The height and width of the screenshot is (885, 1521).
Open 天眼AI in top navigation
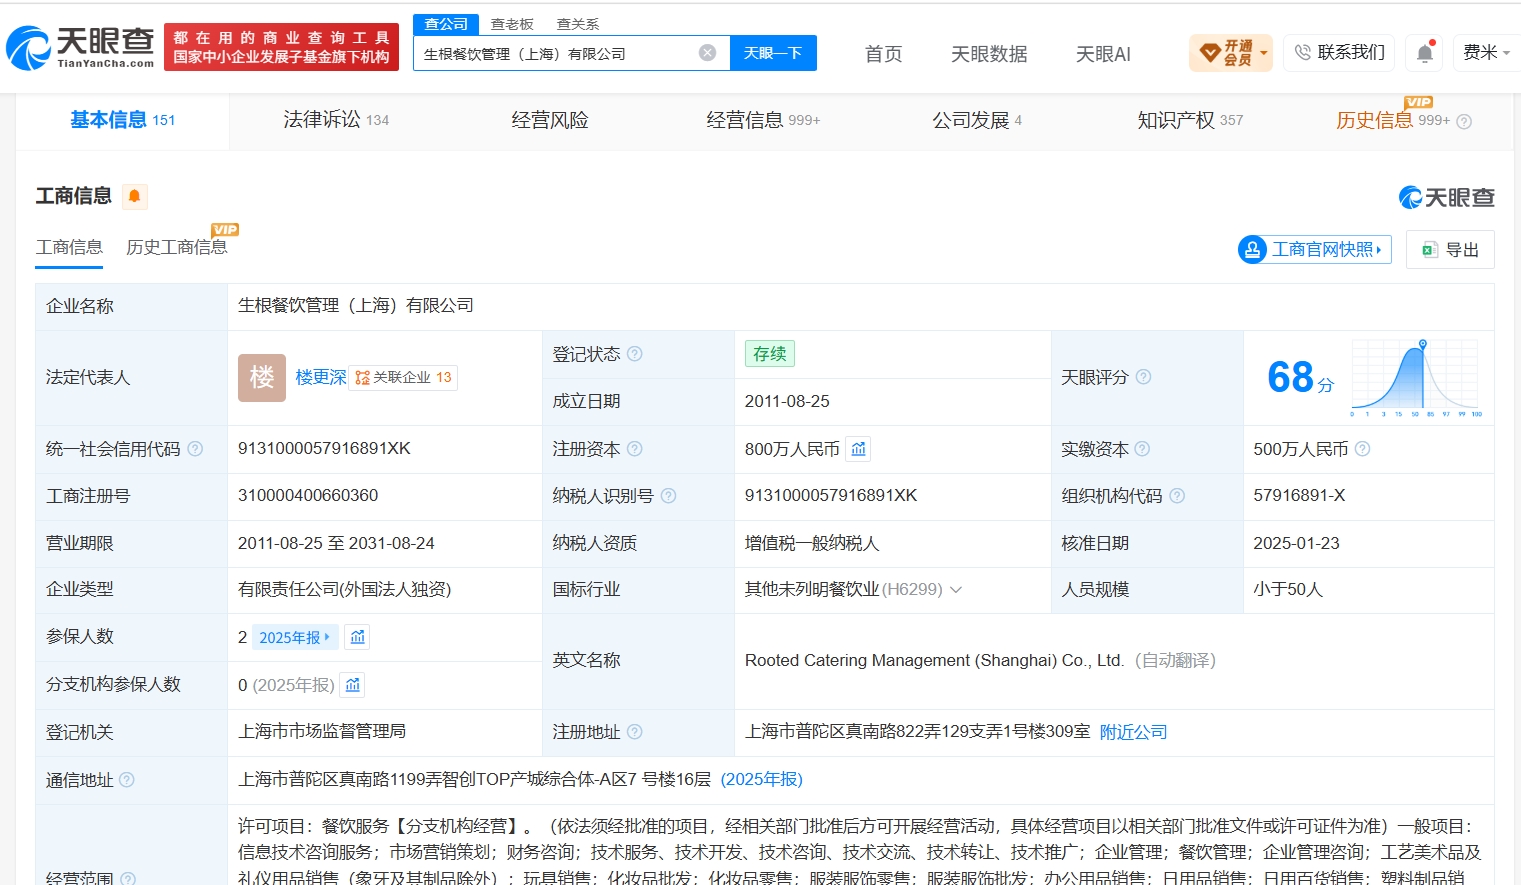click(x=1103, y=54)
